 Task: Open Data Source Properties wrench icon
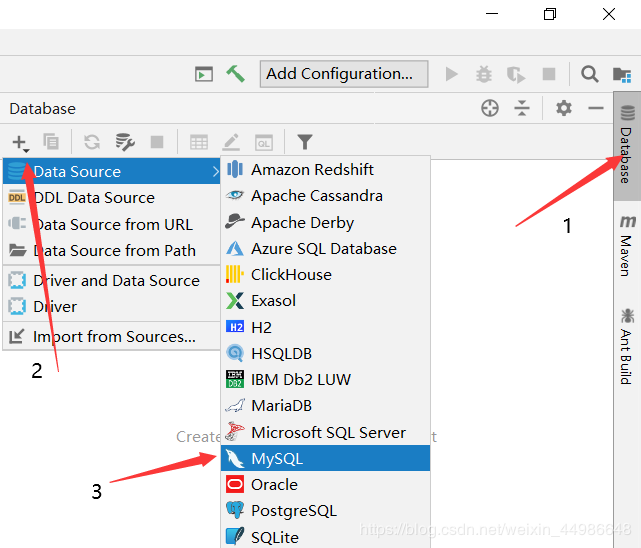point(124,142)
